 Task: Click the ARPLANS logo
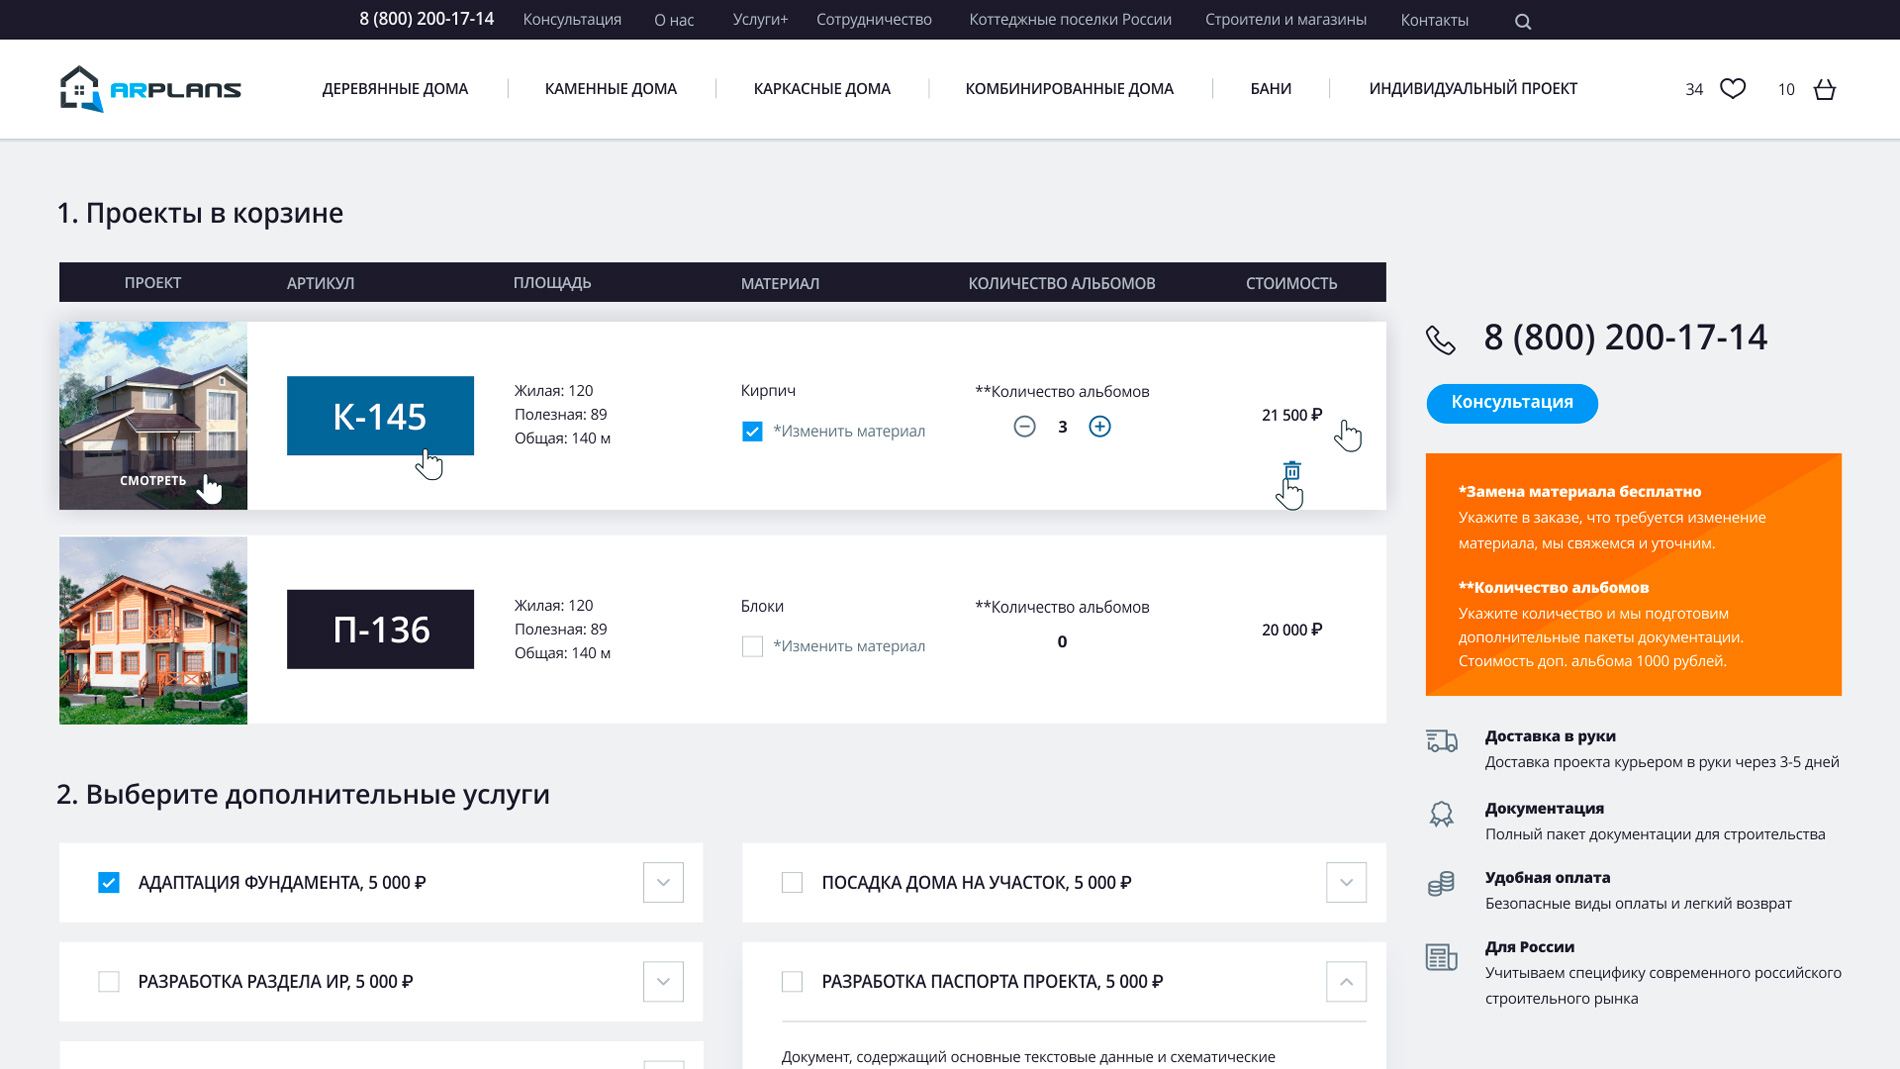tap(150, 89)
